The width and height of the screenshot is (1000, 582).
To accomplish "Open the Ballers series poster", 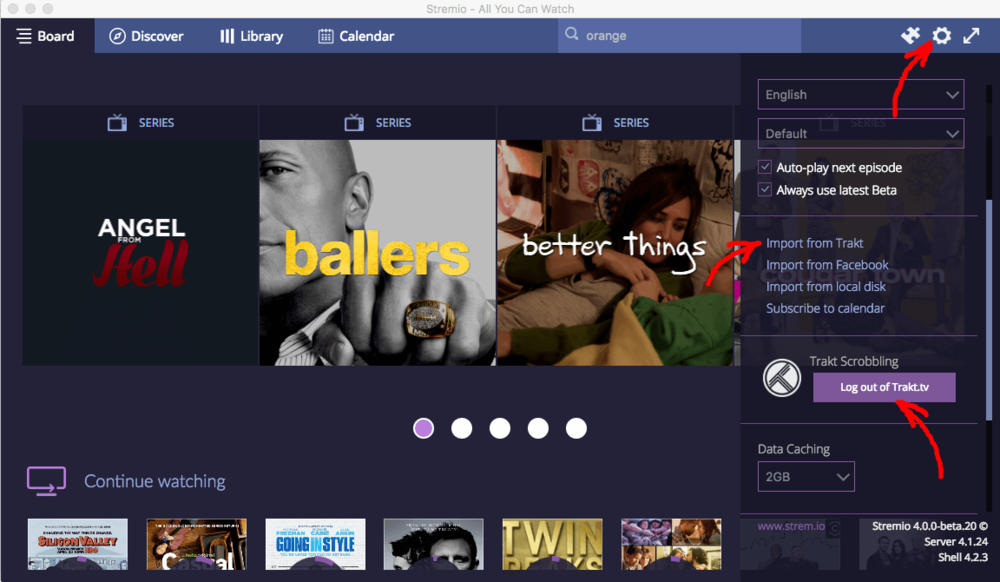I will pyautogui.click(x=378, y=252).
